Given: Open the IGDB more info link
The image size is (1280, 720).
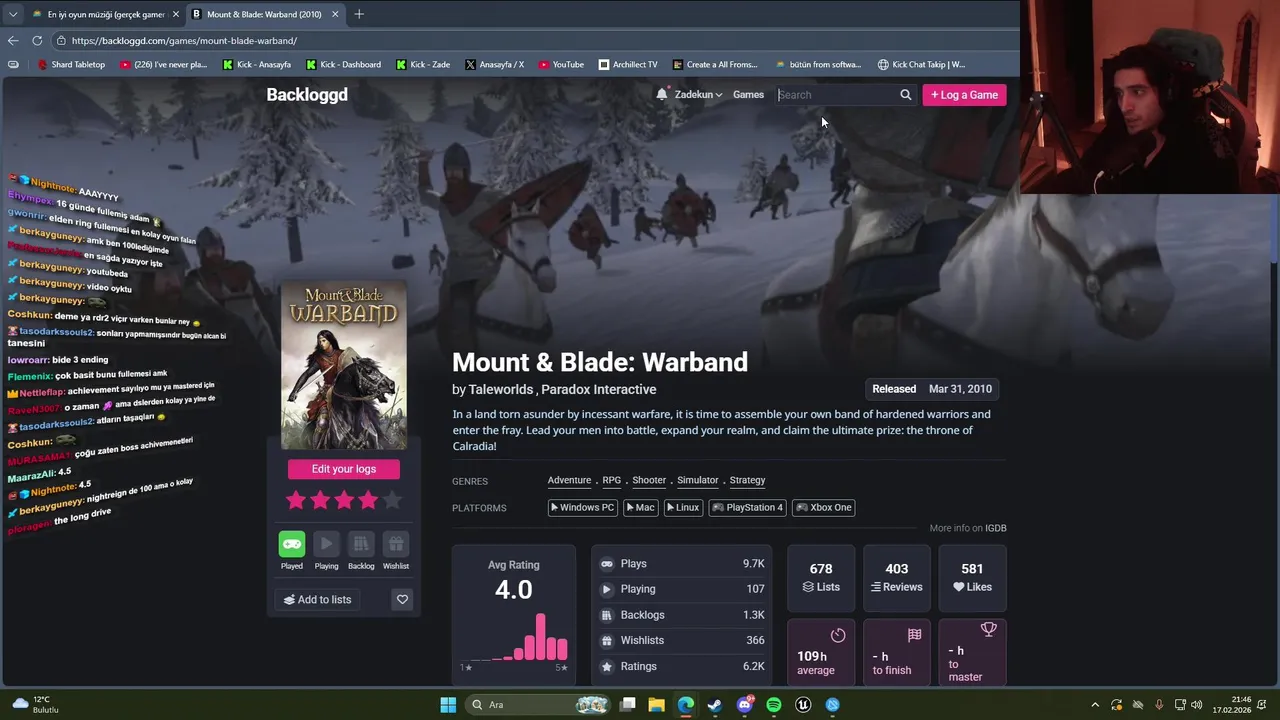Looking at the screenshot, I should coord(996,528).
